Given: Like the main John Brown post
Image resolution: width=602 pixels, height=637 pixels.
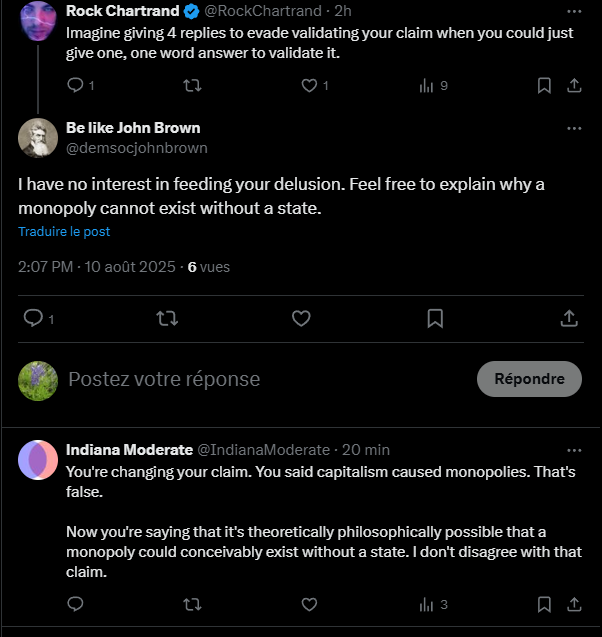Looking at the screenshot, I should (301, 318).
